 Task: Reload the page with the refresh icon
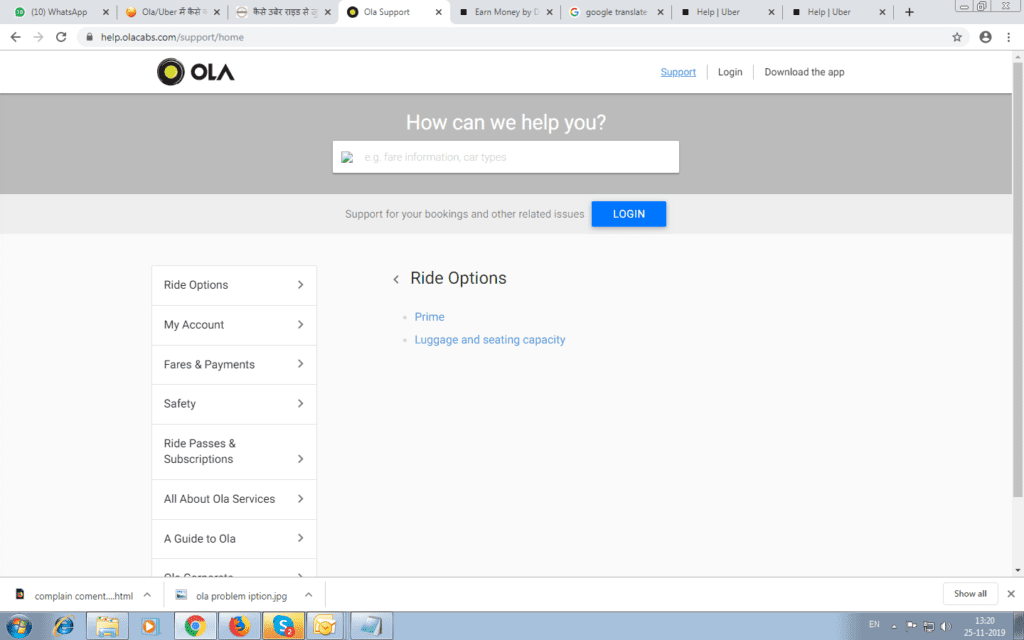point(61,37)
